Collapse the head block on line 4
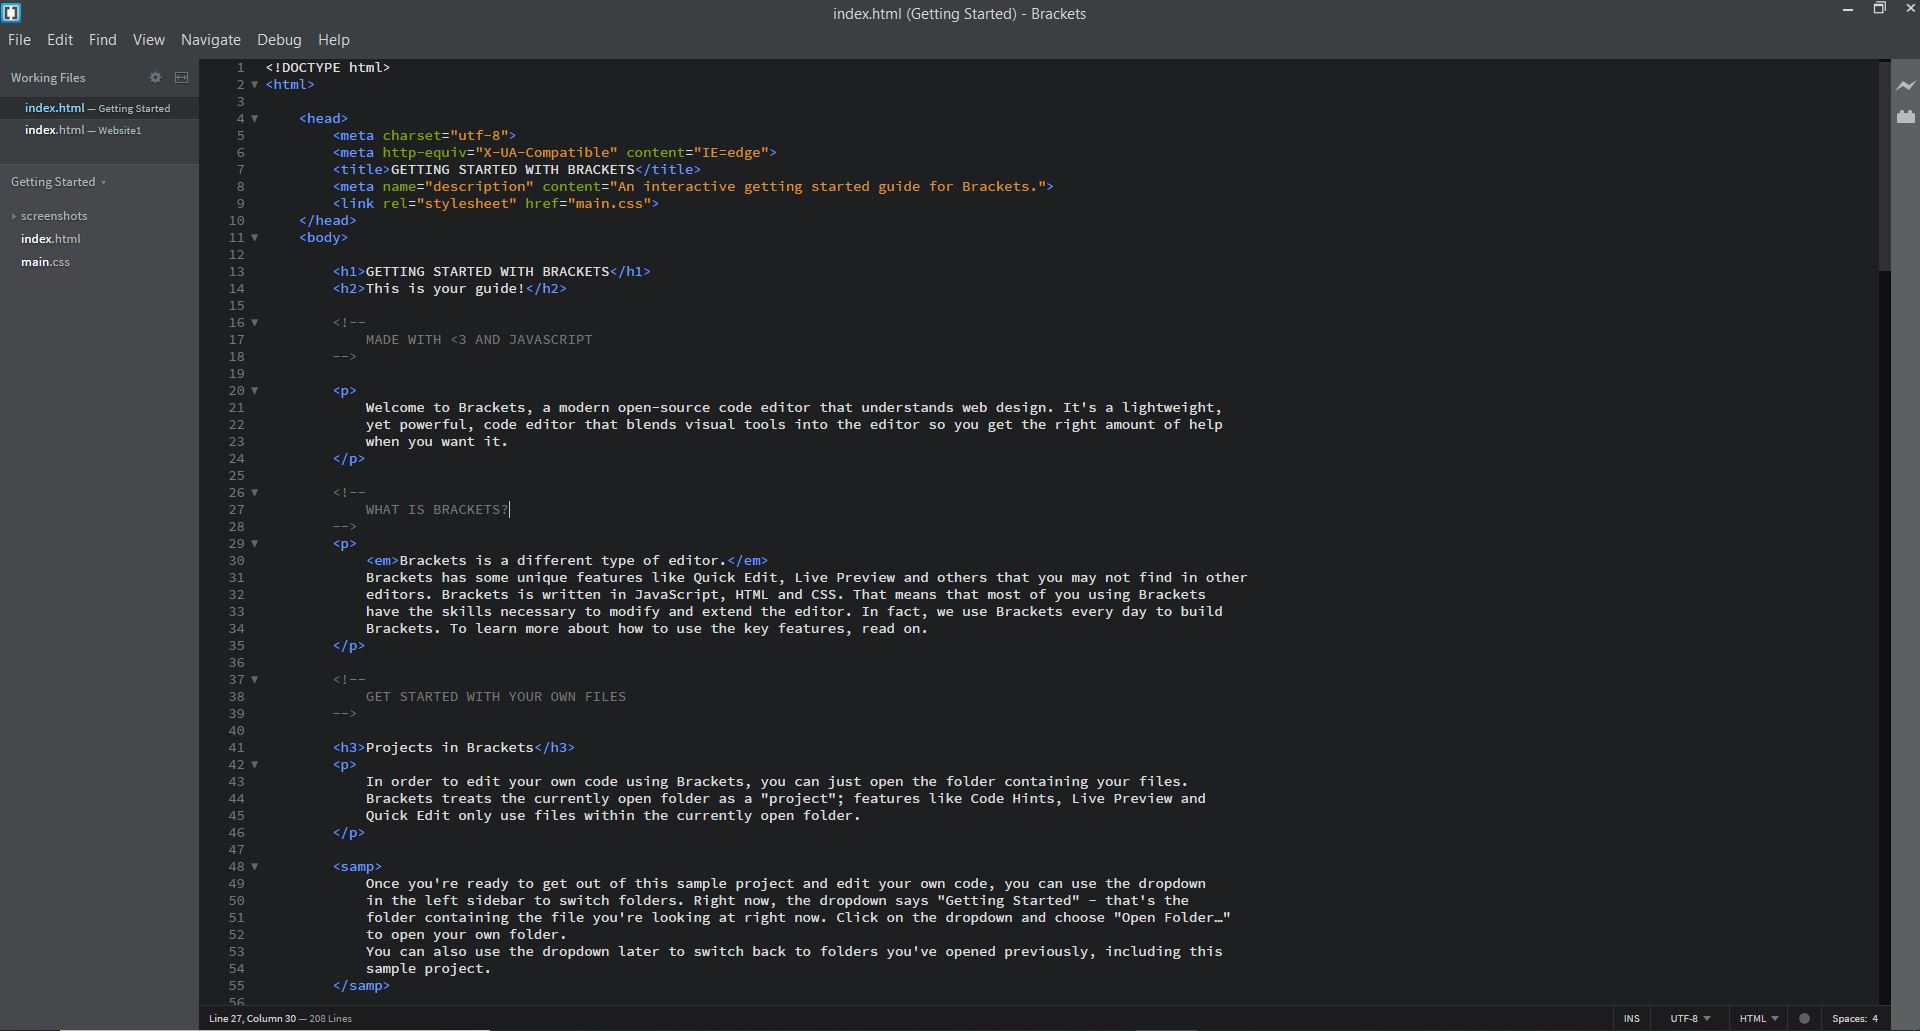Image resolution: width=1920 pixels, height=1031 pixels. 255,119
